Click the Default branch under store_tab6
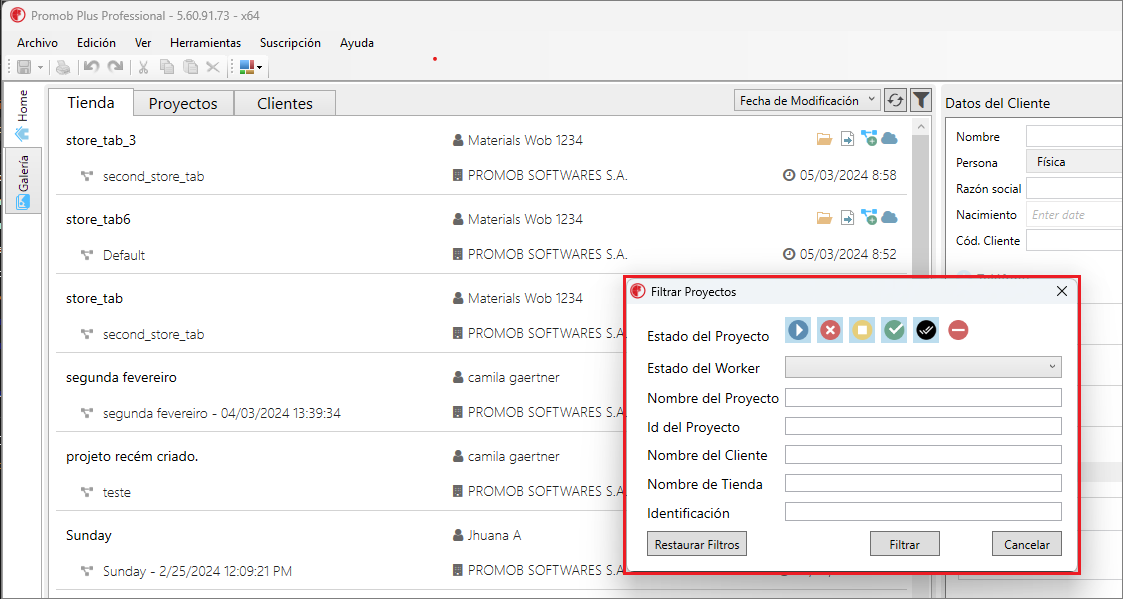 point(124,255)
